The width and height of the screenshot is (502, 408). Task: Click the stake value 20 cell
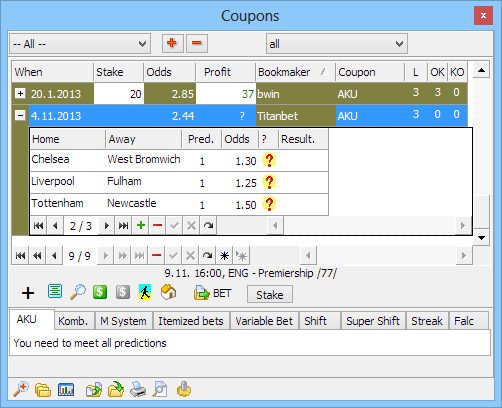pos(119,94)
